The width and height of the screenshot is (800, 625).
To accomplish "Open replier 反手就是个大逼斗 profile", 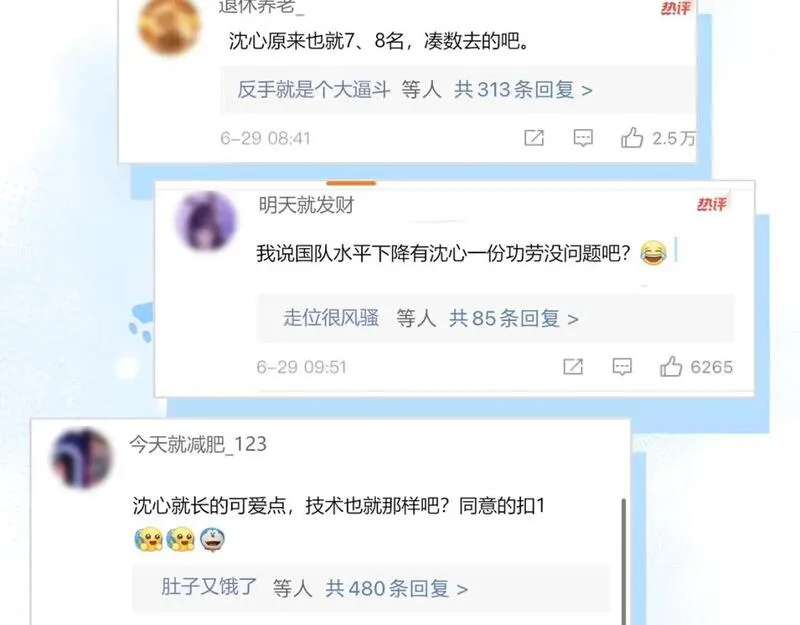I will coord(313,90).
